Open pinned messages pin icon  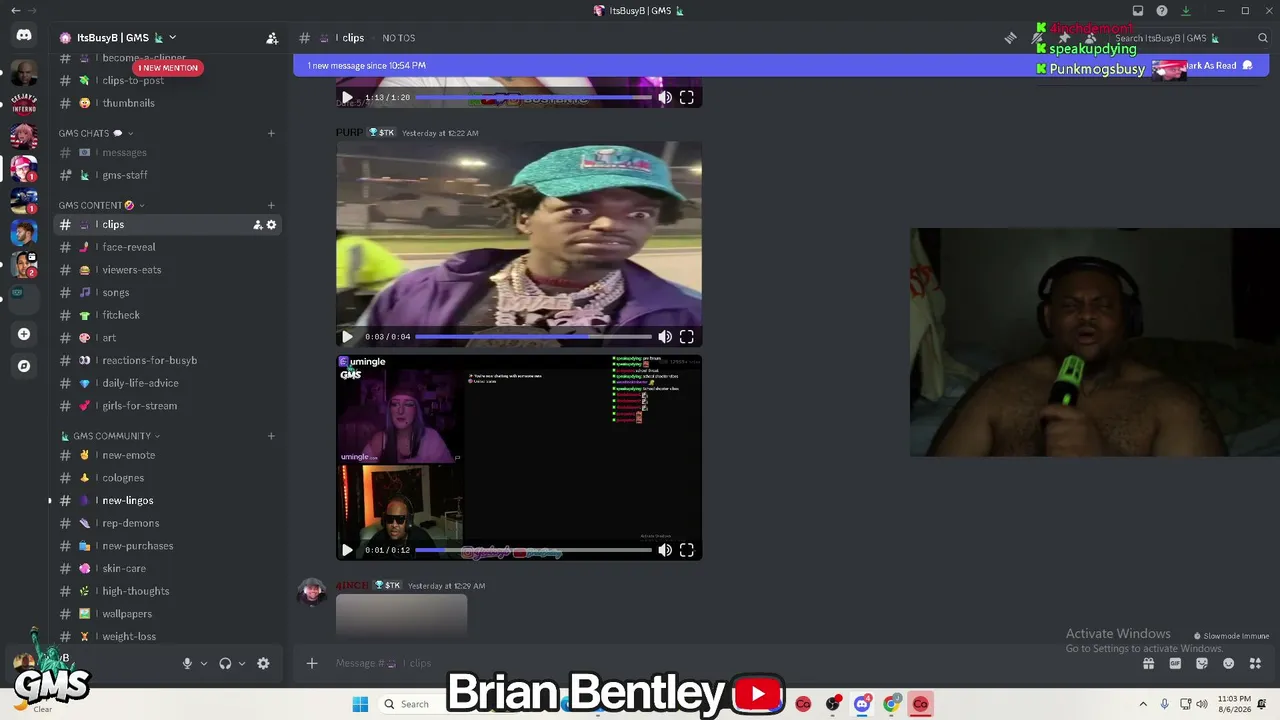coord(1064,38)
